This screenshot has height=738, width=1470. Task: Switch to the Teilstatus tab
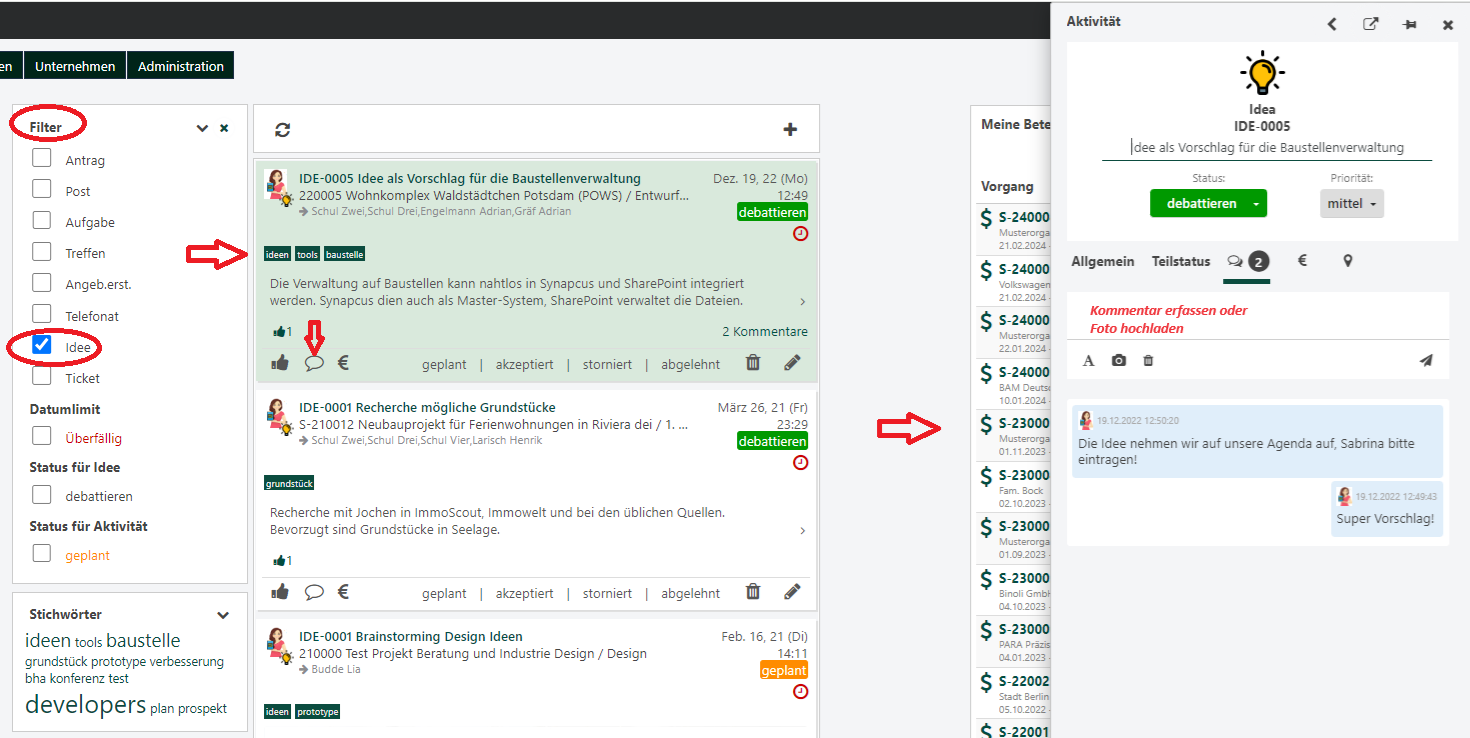1180,261
